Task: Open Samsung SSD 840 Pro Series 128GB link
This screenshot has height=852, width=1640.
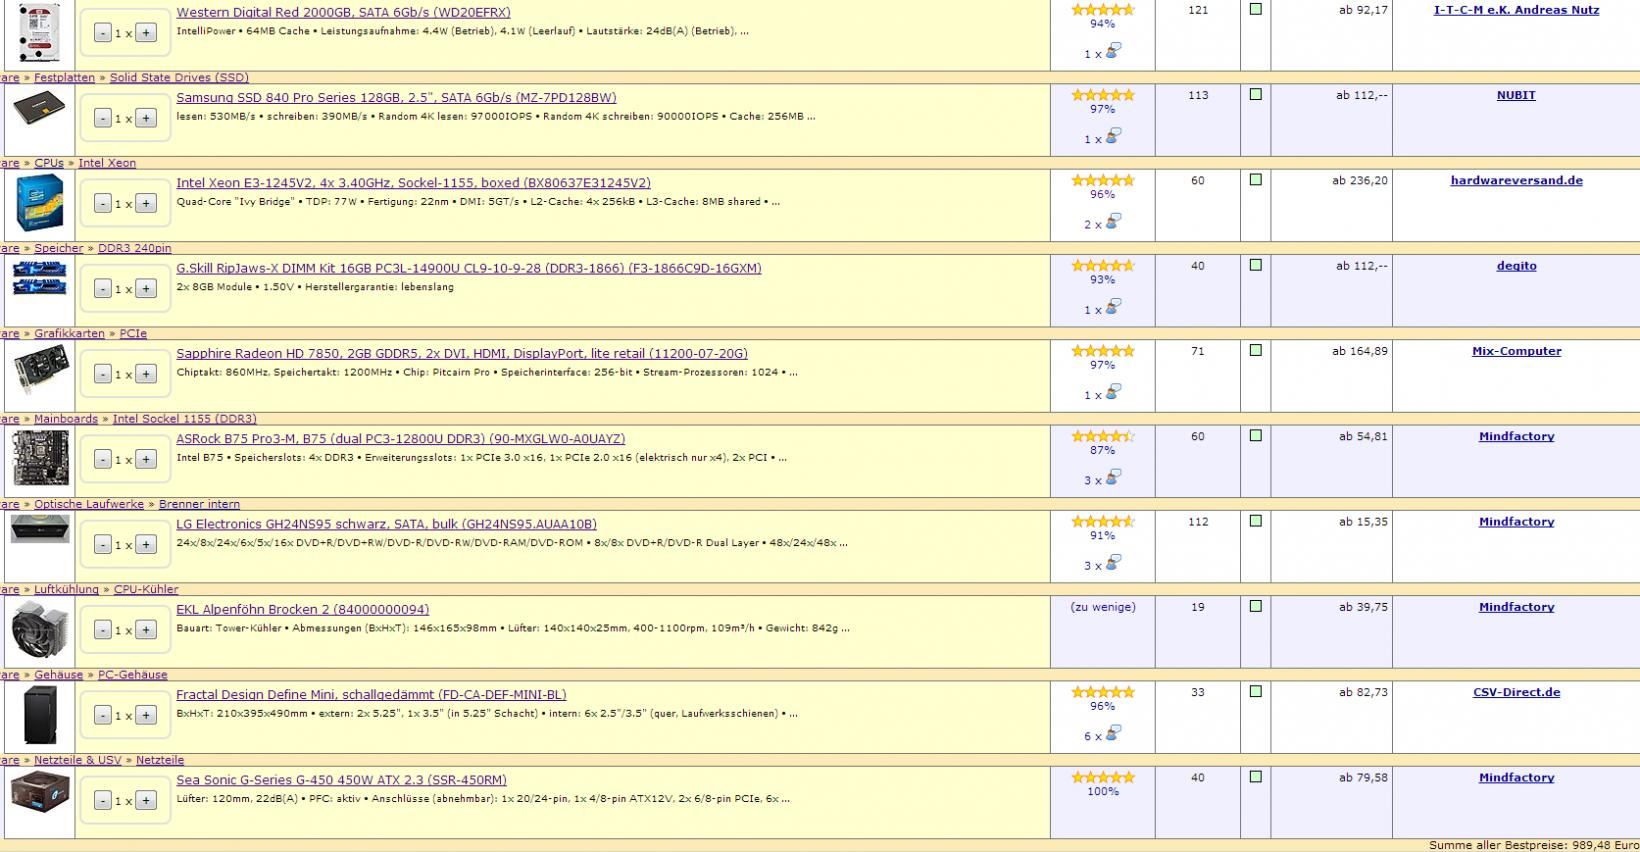Action: click(396, 97)
